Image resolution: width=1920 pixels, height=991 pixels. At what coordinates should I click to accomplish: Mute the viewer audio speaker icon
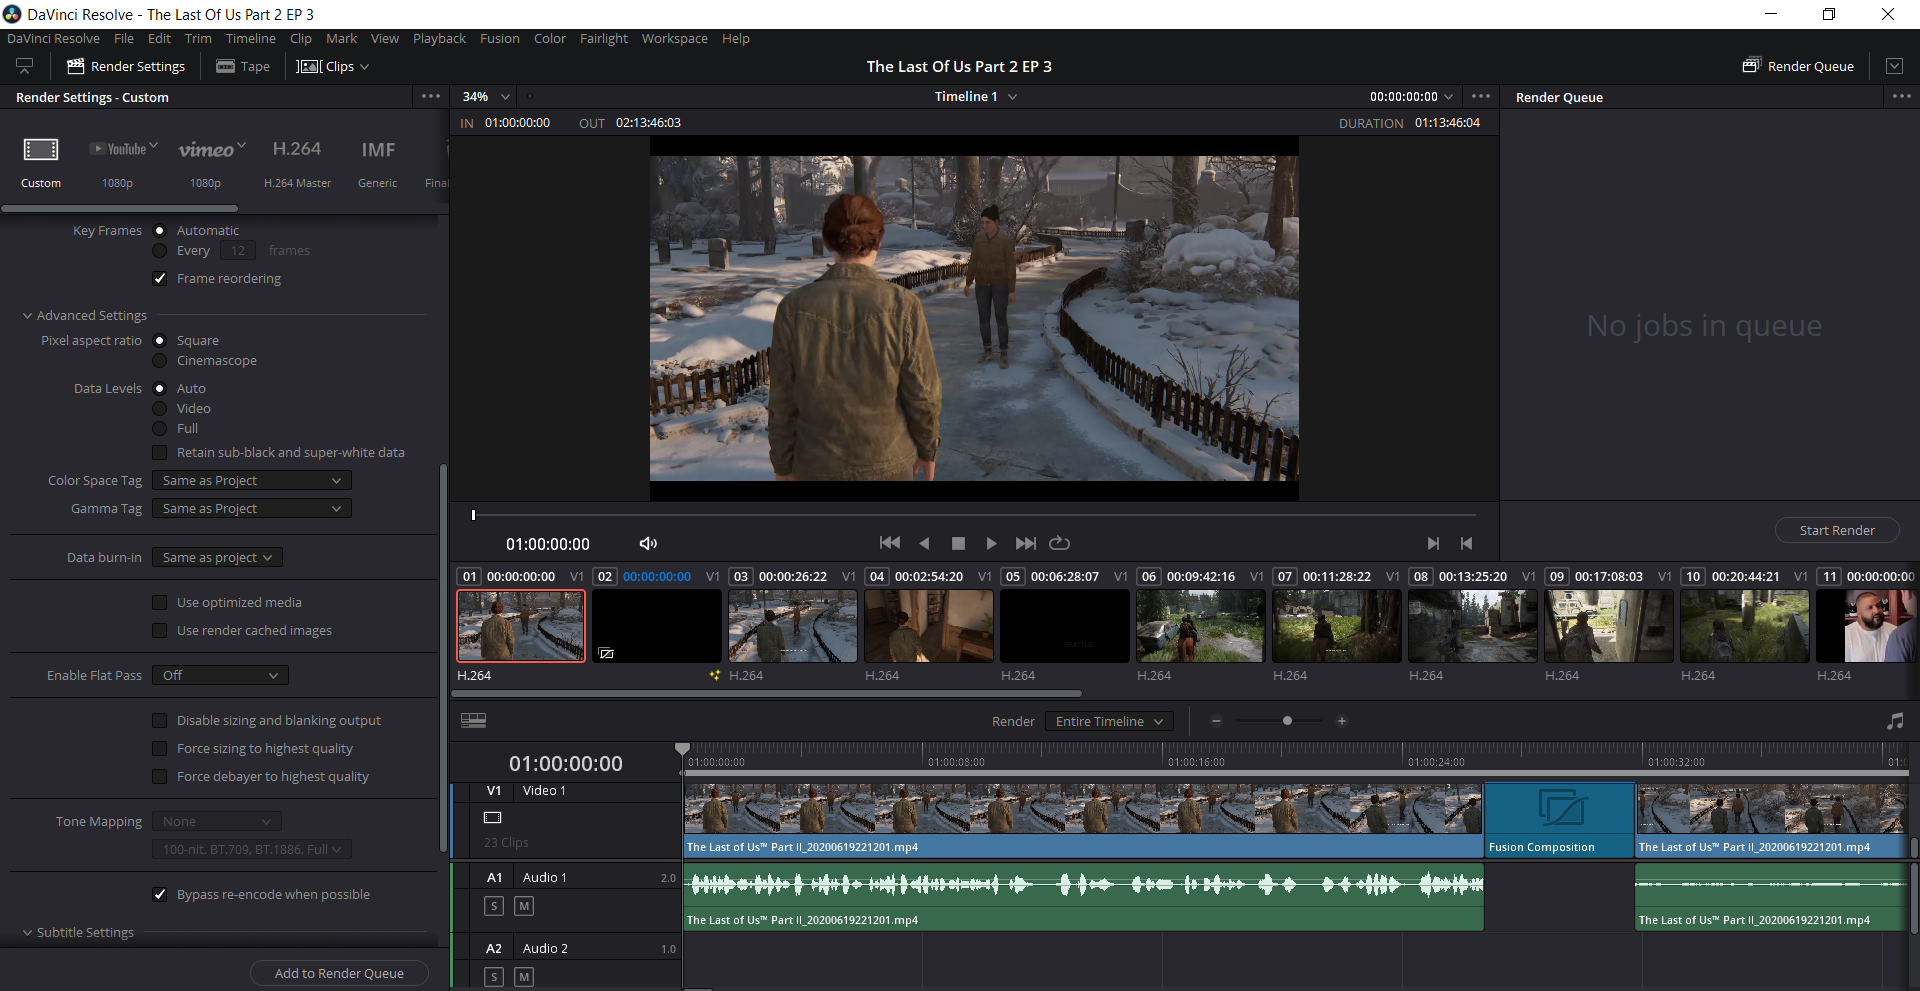648,543
